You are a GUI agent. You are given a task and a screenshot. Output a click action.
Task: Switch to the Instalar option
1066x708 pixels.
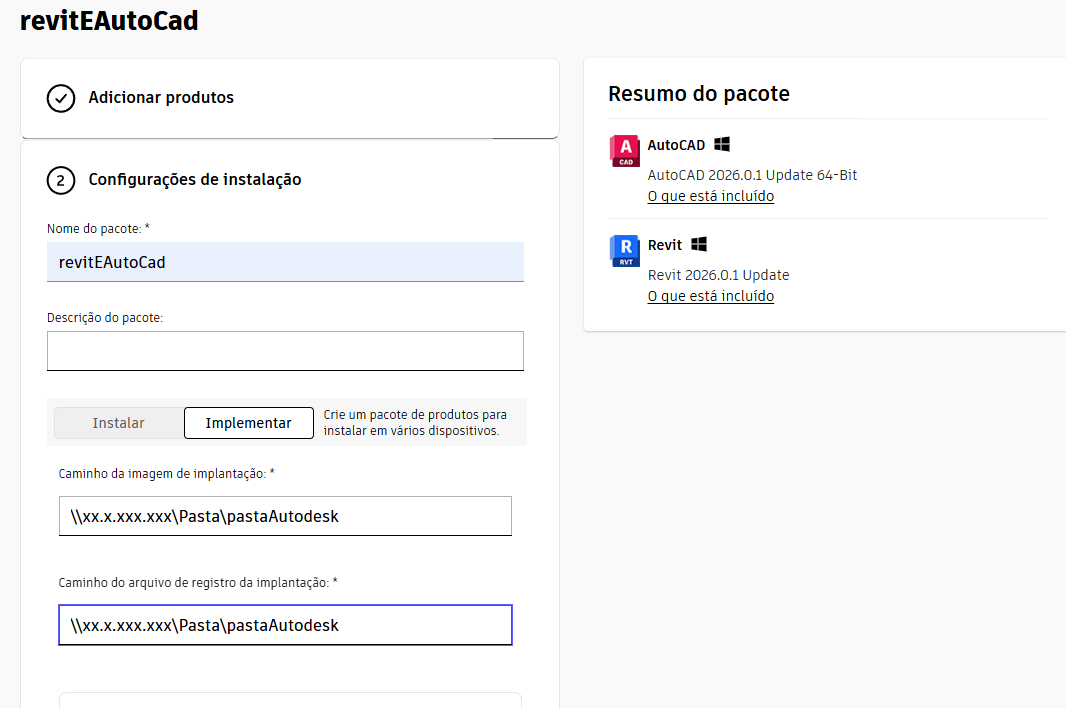[118, 423]
